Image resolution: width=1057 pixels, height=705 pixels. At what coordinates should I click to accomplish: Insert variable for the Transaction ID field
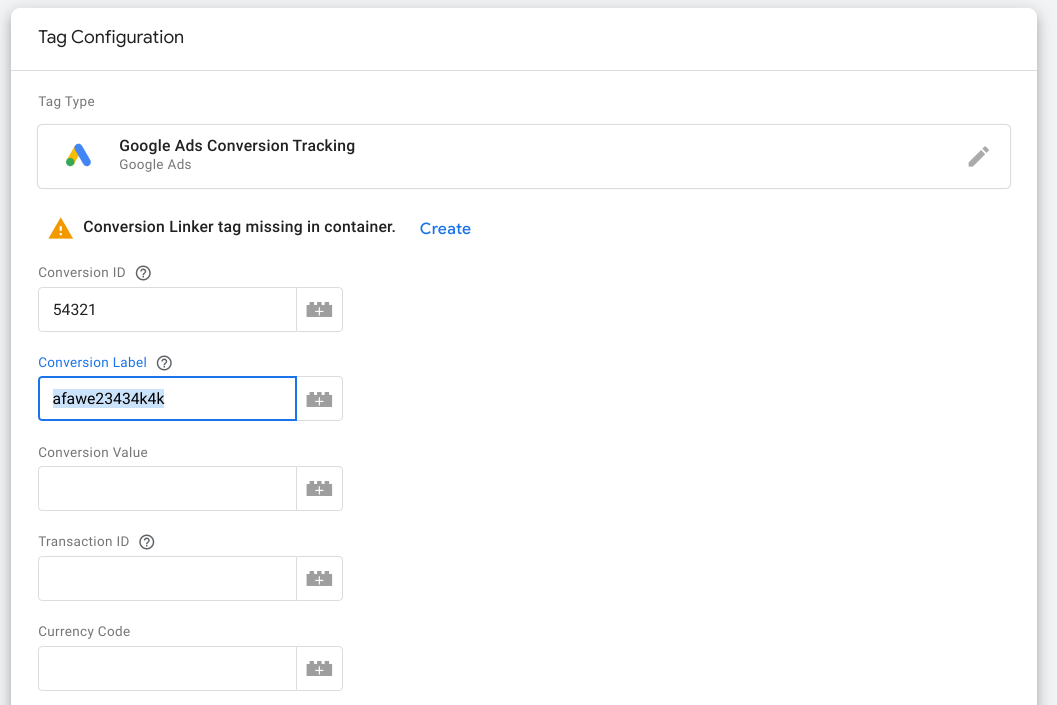pos(320,578)
